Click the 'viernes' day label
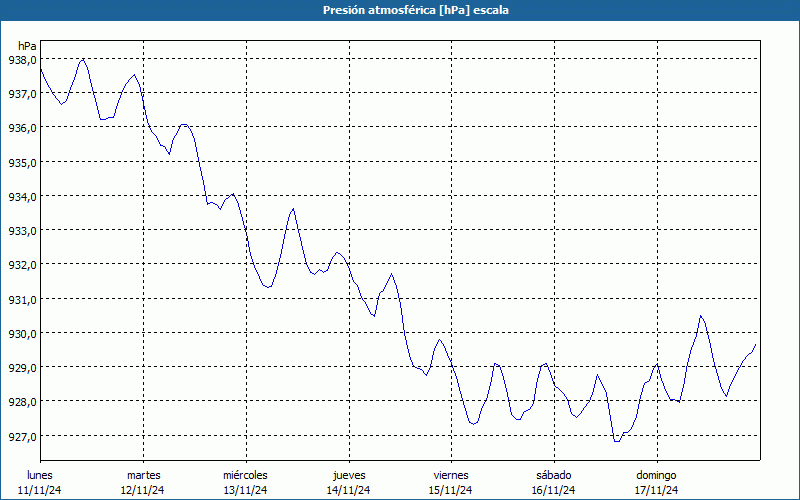 451,475
